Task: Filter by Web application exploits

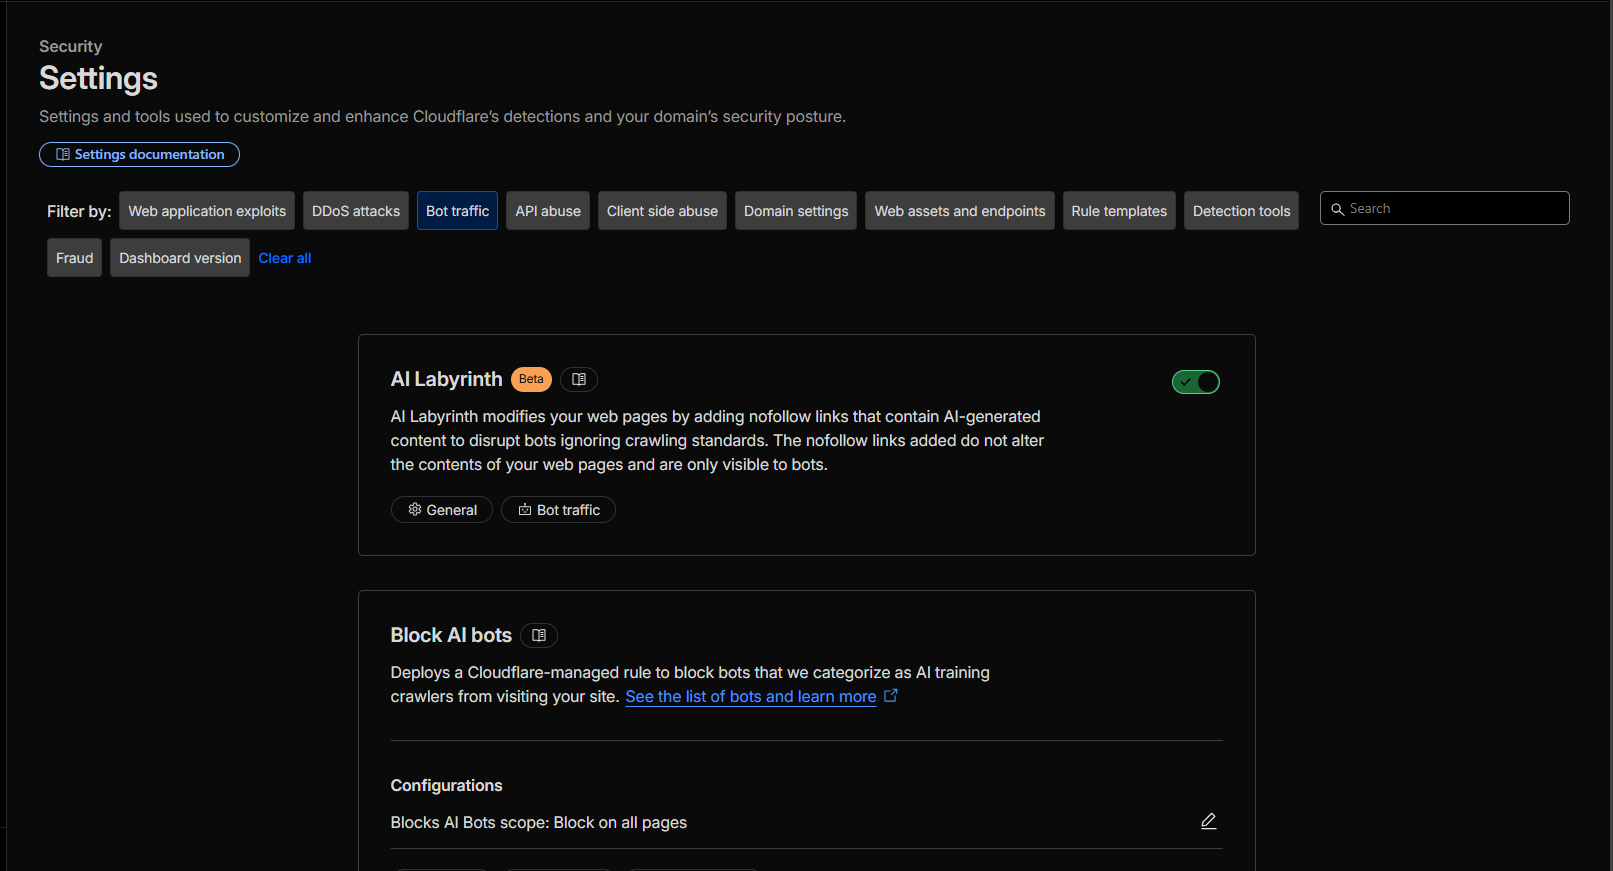Action: 207,211
